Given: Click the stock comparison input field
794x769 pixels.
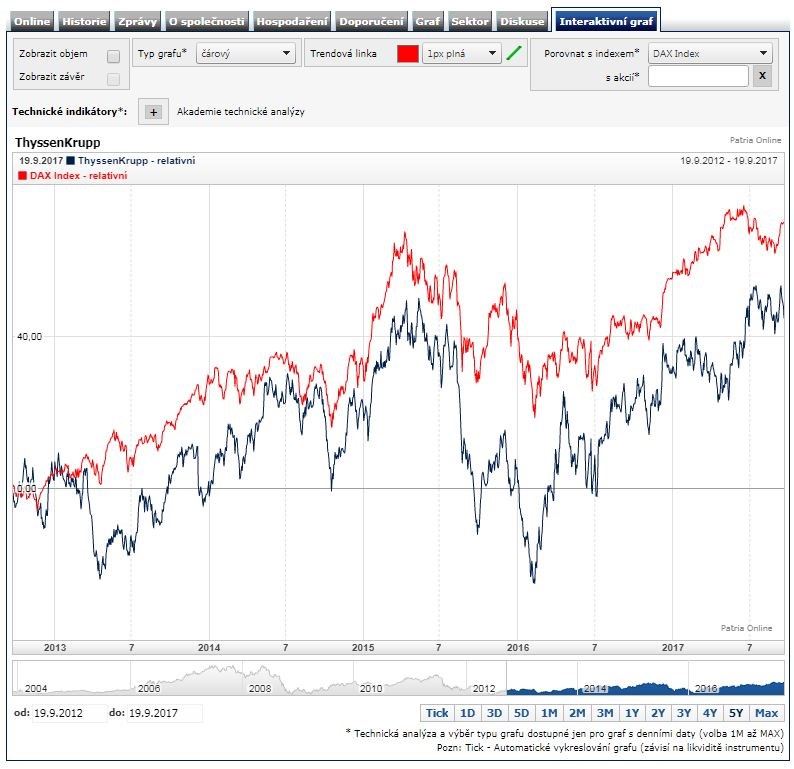Looking at the screenshot, I should tap(697, 76).
